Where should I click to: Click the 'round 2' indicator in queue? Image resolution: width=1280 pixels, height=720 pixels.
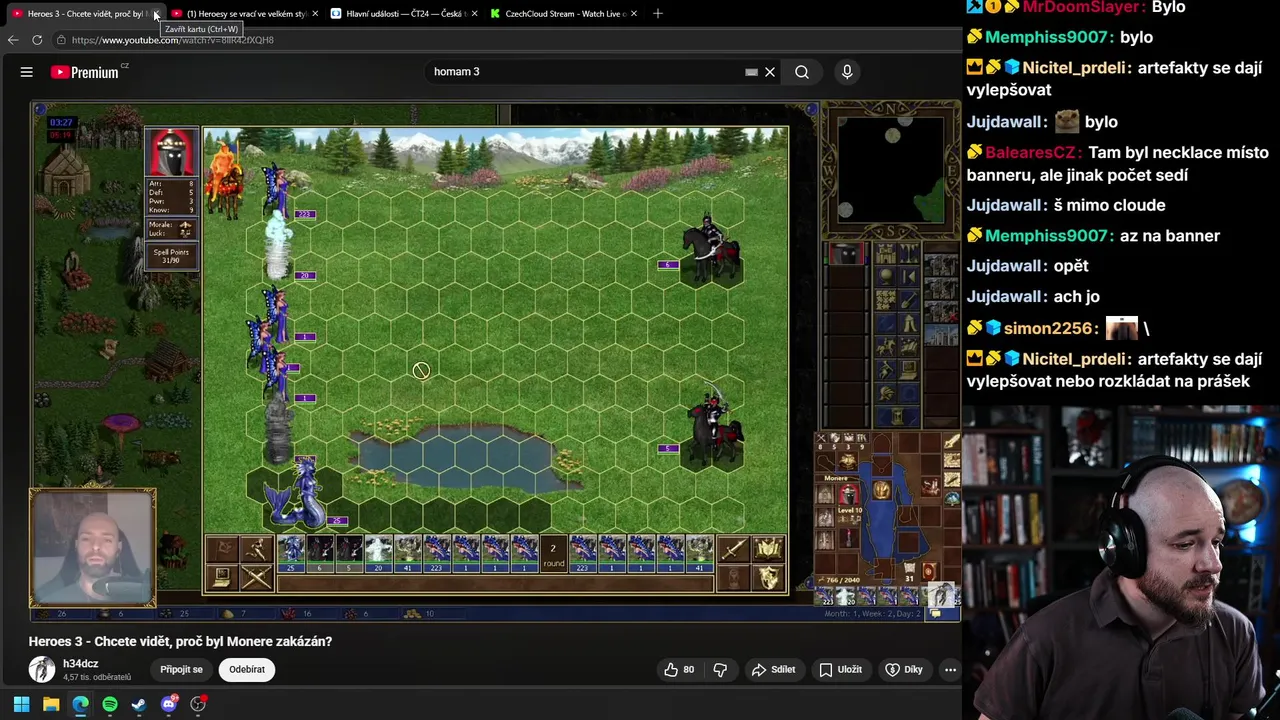(553, 555)
